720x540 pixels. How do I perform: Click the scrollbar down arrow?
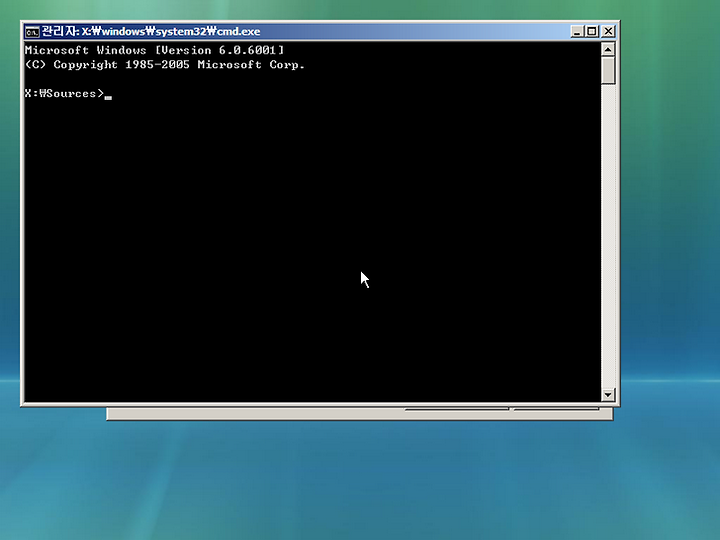click(x=608, y=394)
